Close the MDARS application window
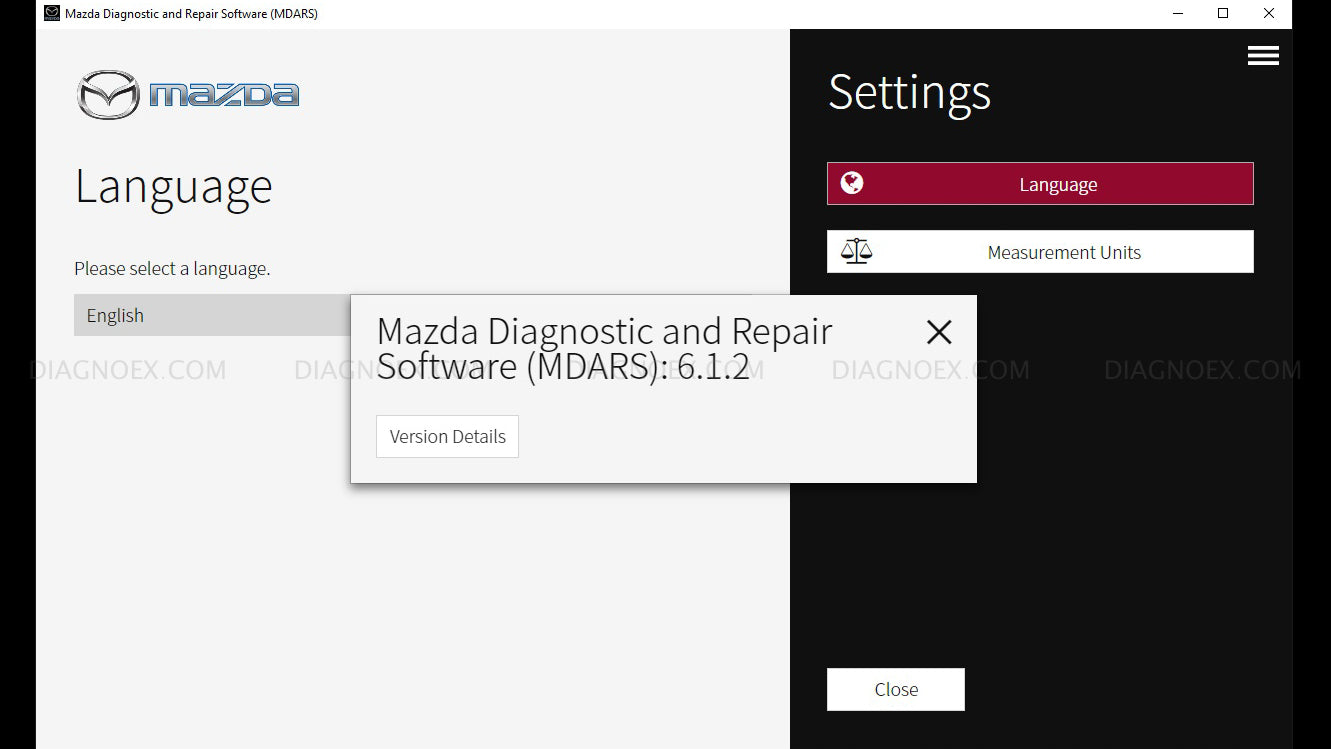 click(1268, 14)
